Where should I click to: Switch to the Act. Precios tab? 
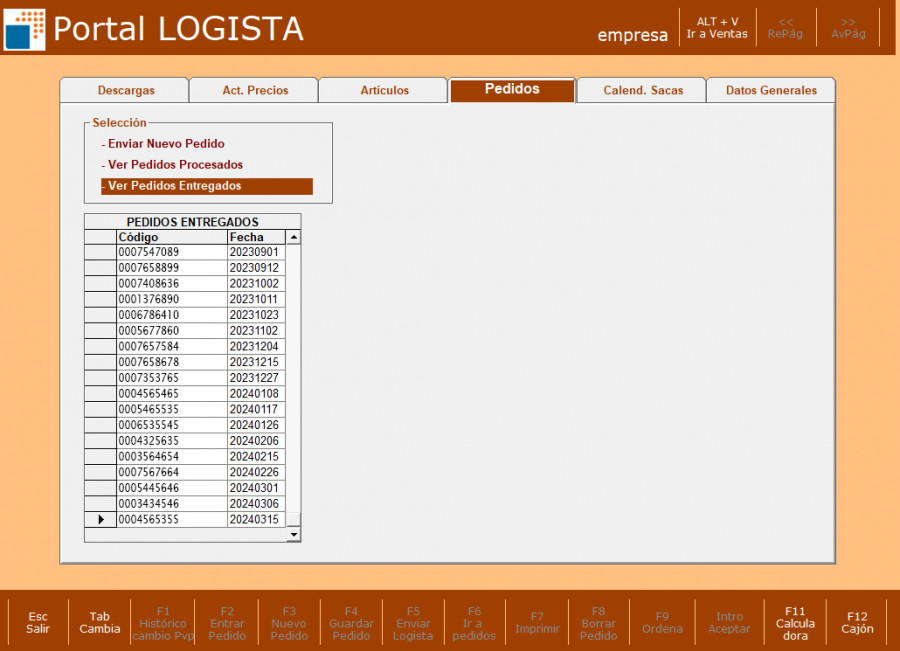254,90
